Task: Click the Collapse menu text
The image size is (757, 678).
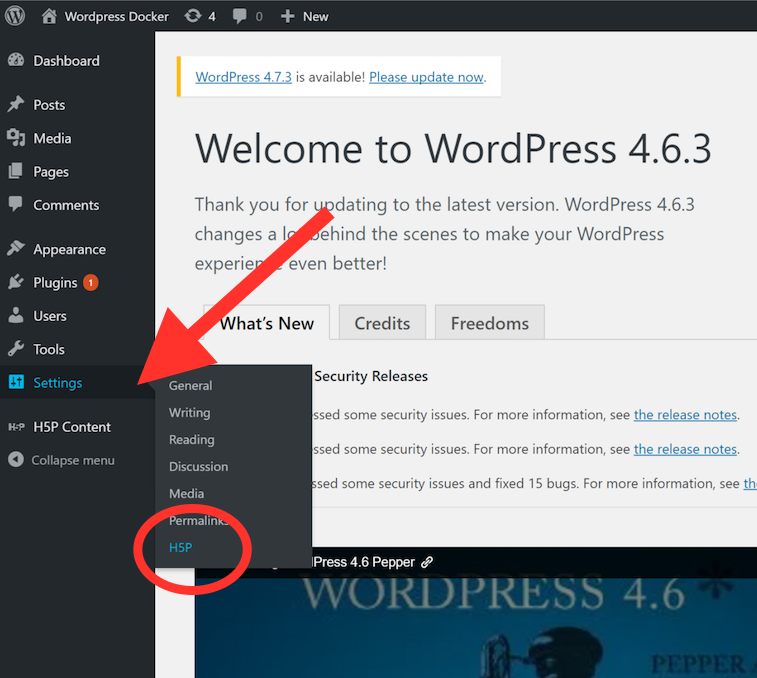Action: click(73, 461)
